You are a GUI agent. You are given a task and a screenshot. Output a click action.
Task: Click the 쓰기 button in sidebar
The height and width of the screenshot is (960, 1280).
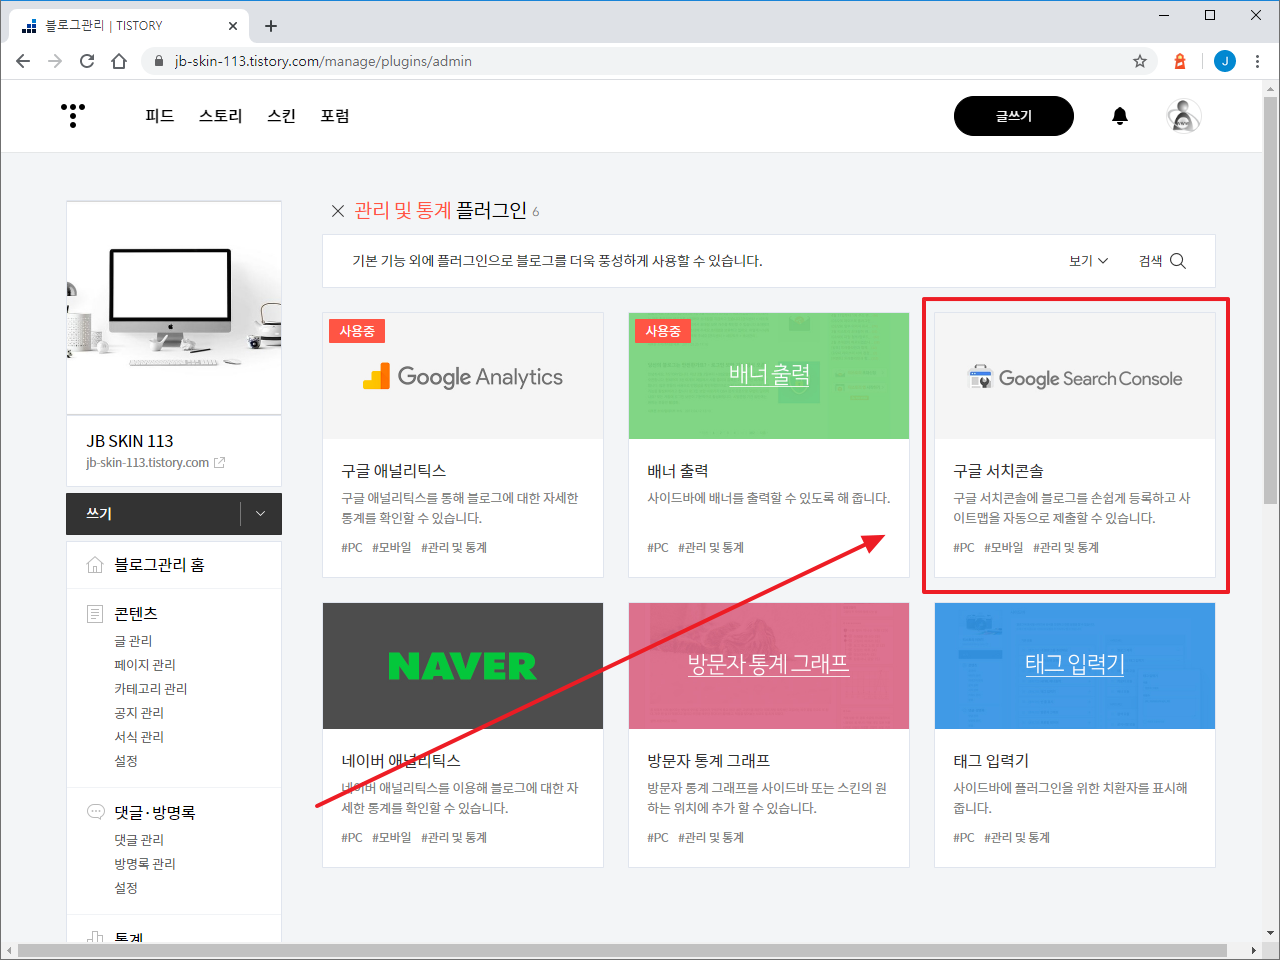tap(153, 514)
